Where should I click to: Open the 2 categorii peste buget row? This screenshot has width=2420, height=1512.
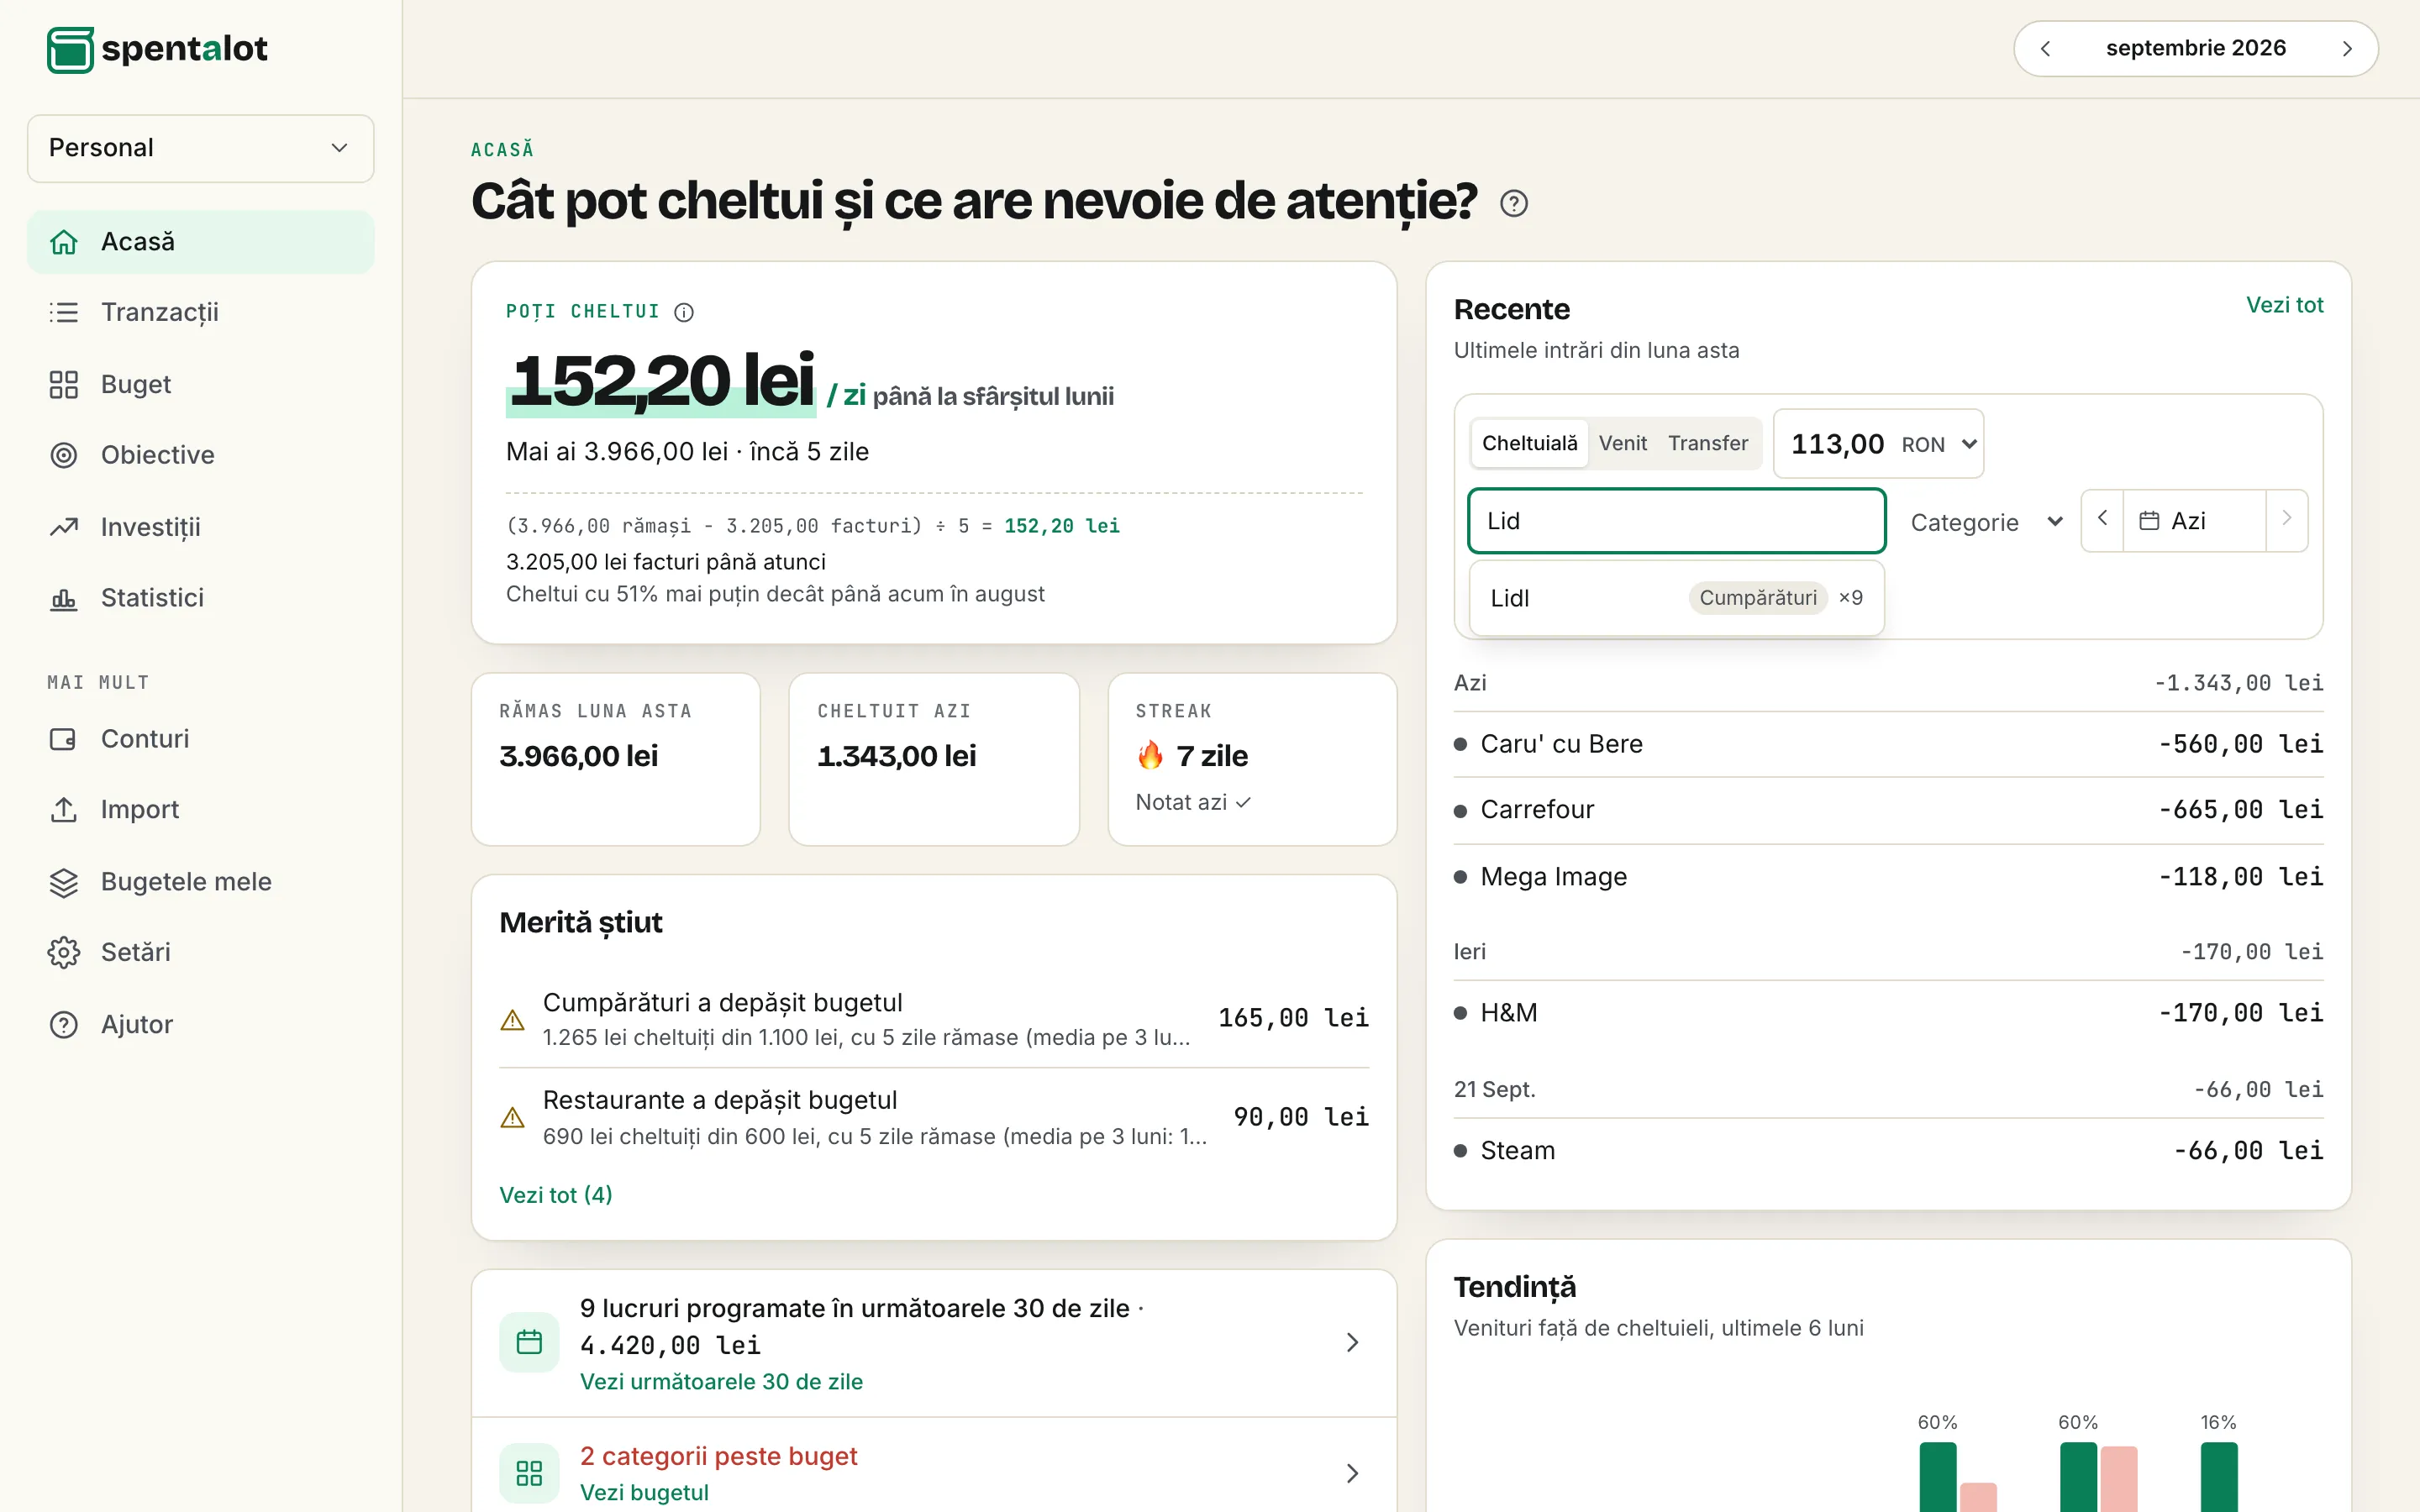pos(934,1472)
